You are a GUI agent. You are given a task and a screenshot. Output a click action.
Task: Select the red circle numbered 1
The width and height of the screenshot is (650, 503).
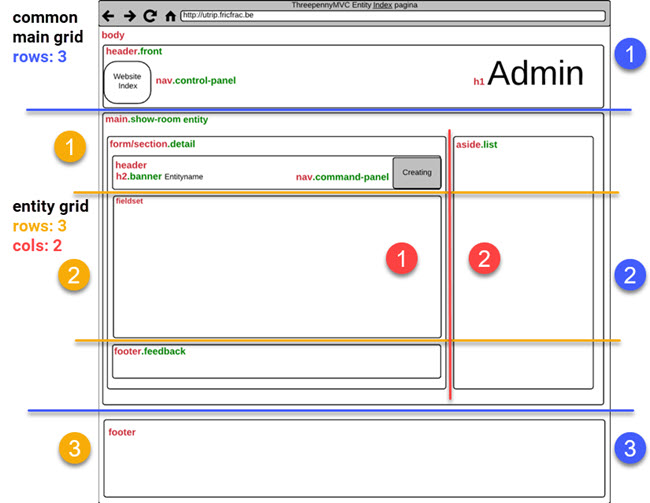[400, 259]
